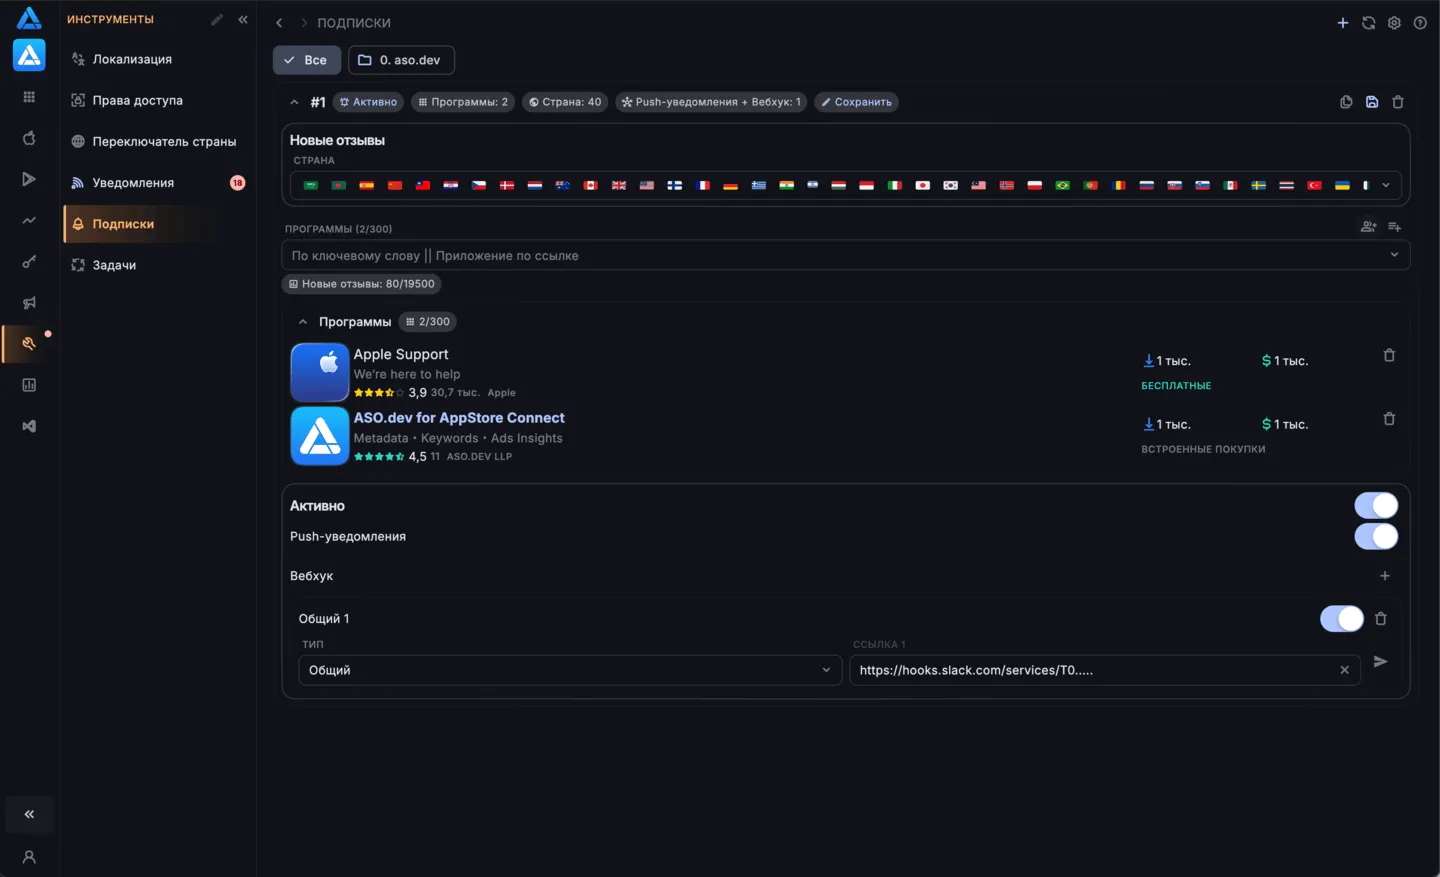Viewport: 1440px width, 877px height.
Task: Go back with the left arrow
Action: 279,23
